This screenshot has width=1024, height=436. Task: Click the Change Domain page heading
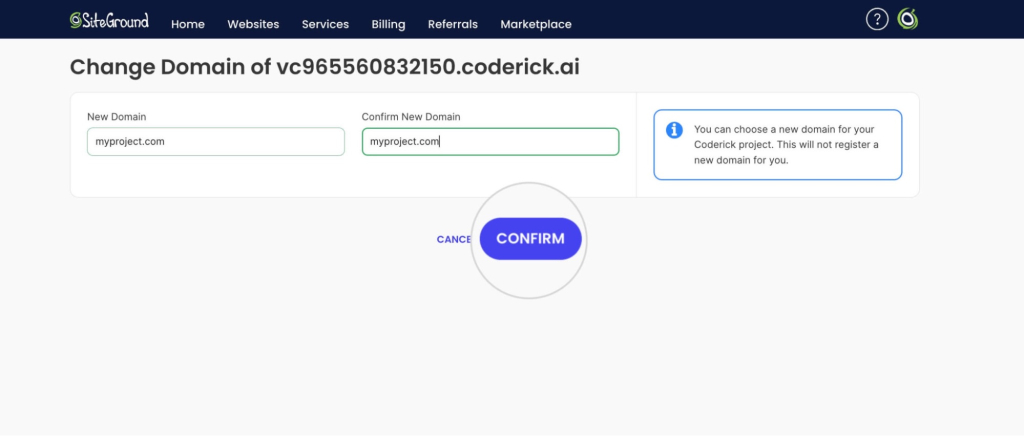(x=325, y=67)
